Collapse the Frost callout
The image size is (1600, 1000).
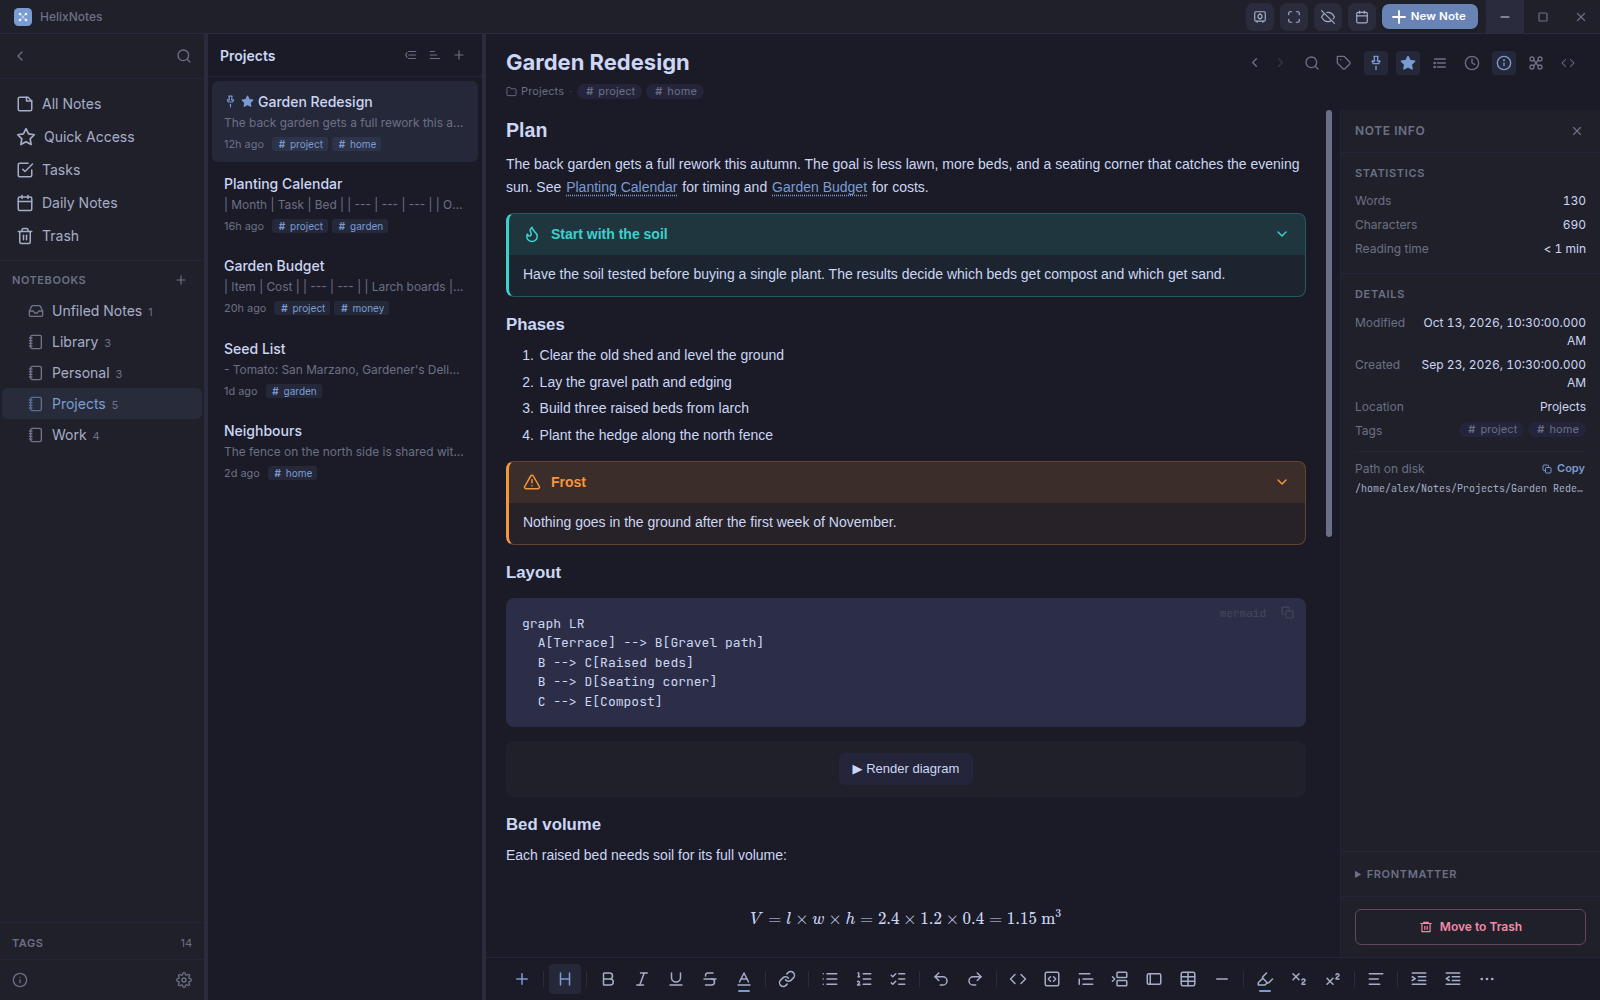click(1282, 482)
